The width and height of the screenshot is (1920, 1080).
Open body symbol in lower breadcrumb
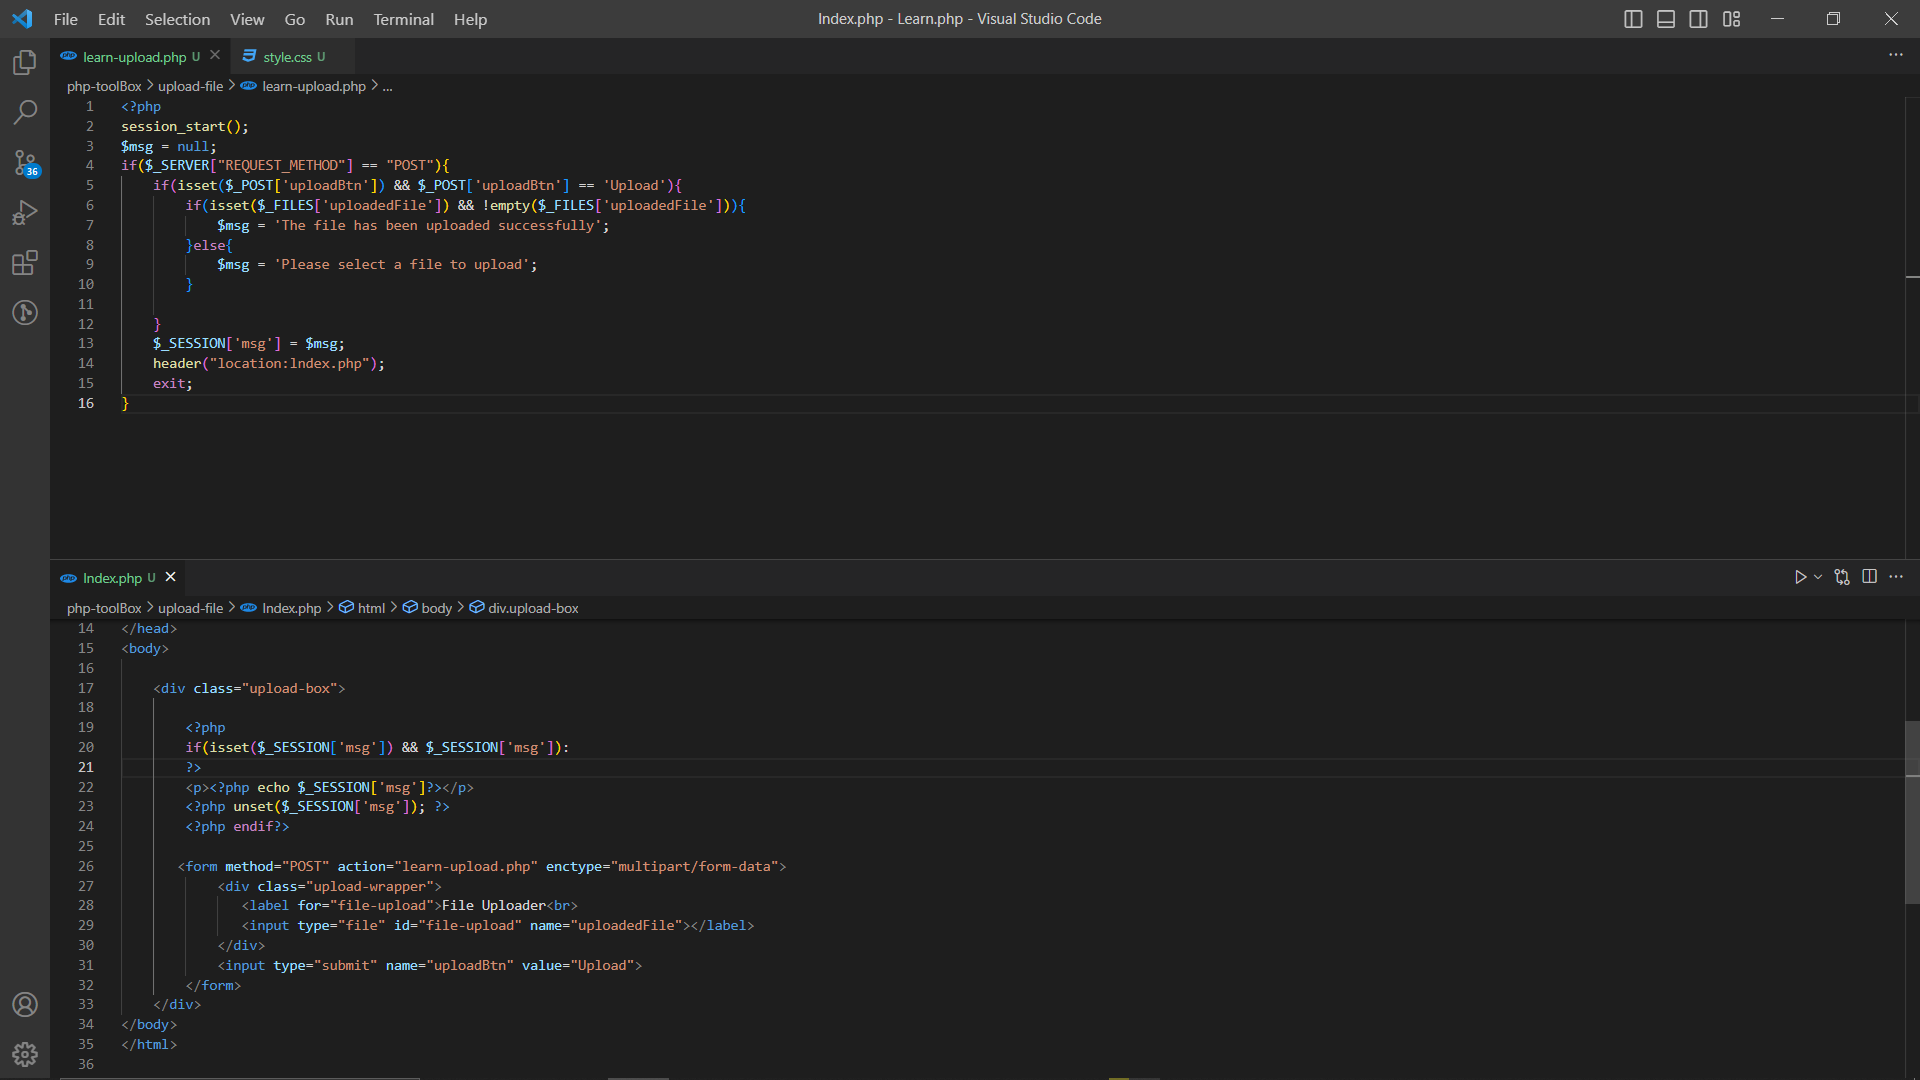(x=436, y=608)
